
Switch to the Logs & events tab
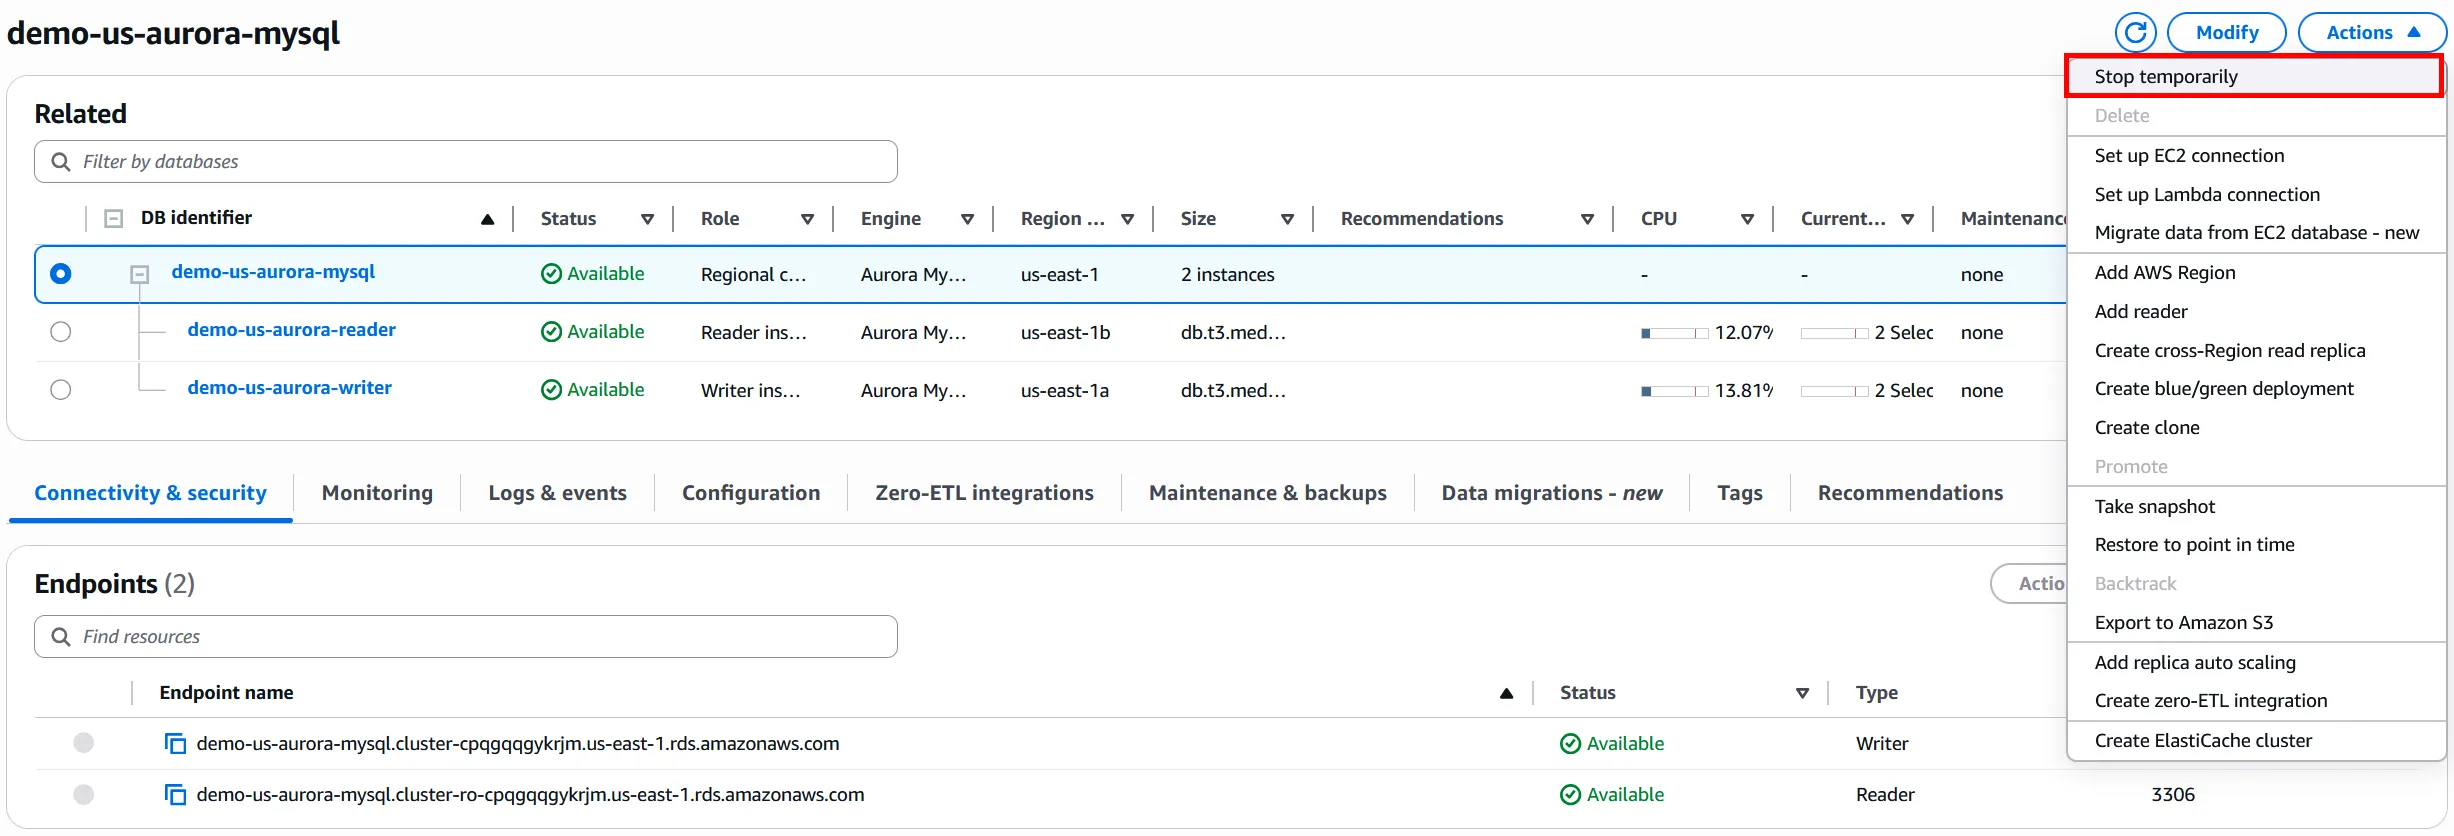557,493
